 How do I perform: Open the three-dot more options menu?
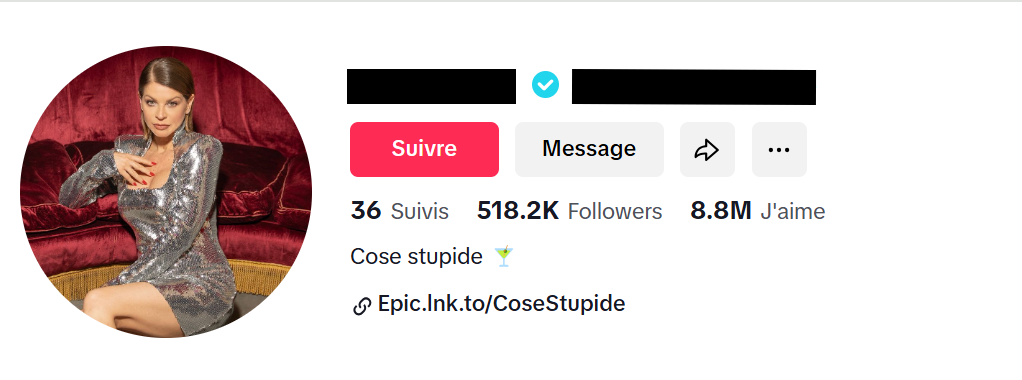coord(779,150)
